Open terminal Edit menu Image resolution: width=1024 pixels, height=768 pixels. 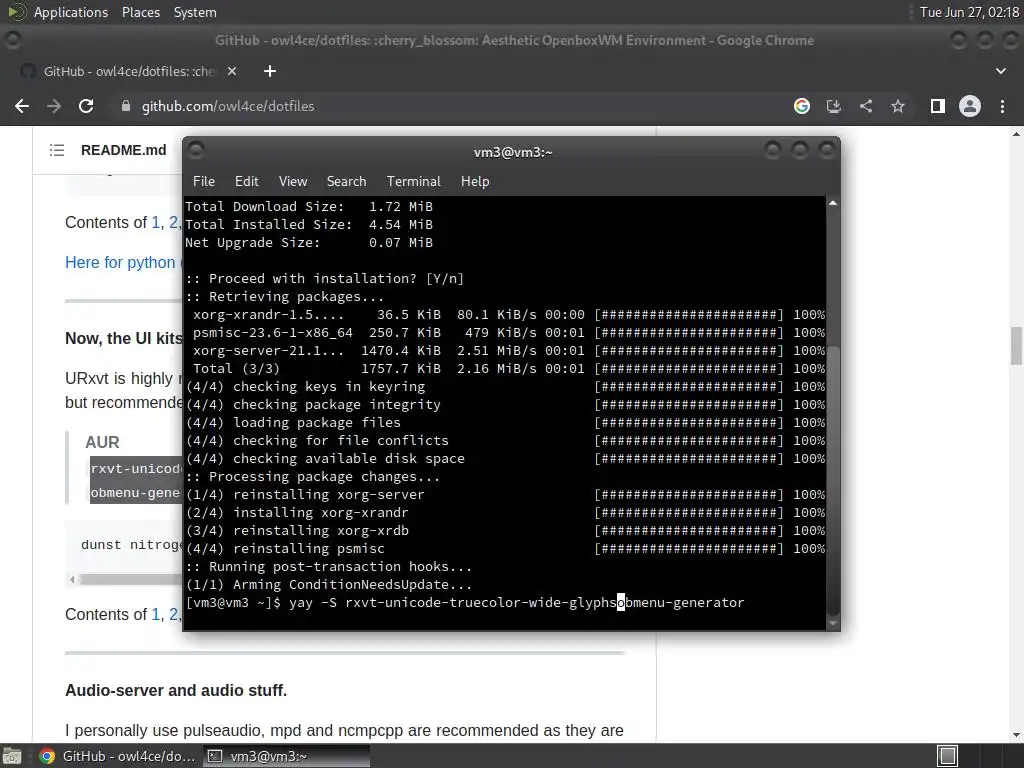coord(247,182)
